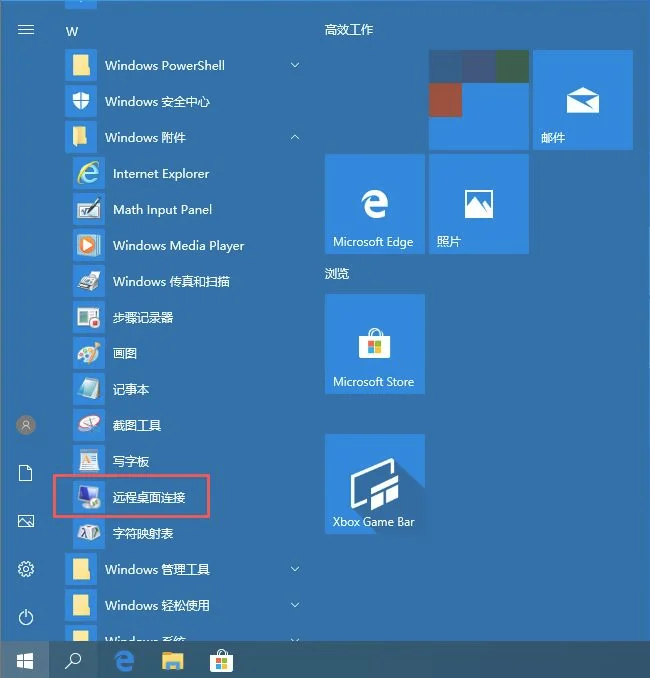The width and height of the screenshot is (650, 678).
Task: Click the 浏览 group header
Action: pyautogui.click(x=336, y=273)
